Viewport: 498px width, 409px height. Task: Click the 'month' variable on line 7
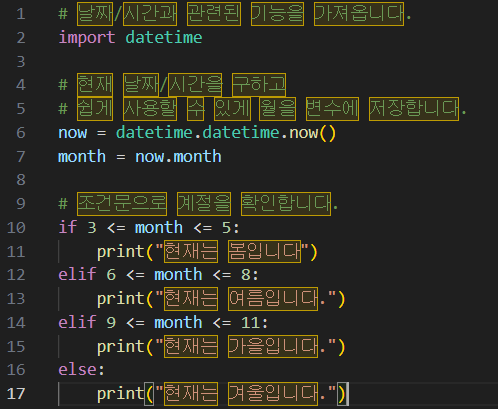pos(82,156)
